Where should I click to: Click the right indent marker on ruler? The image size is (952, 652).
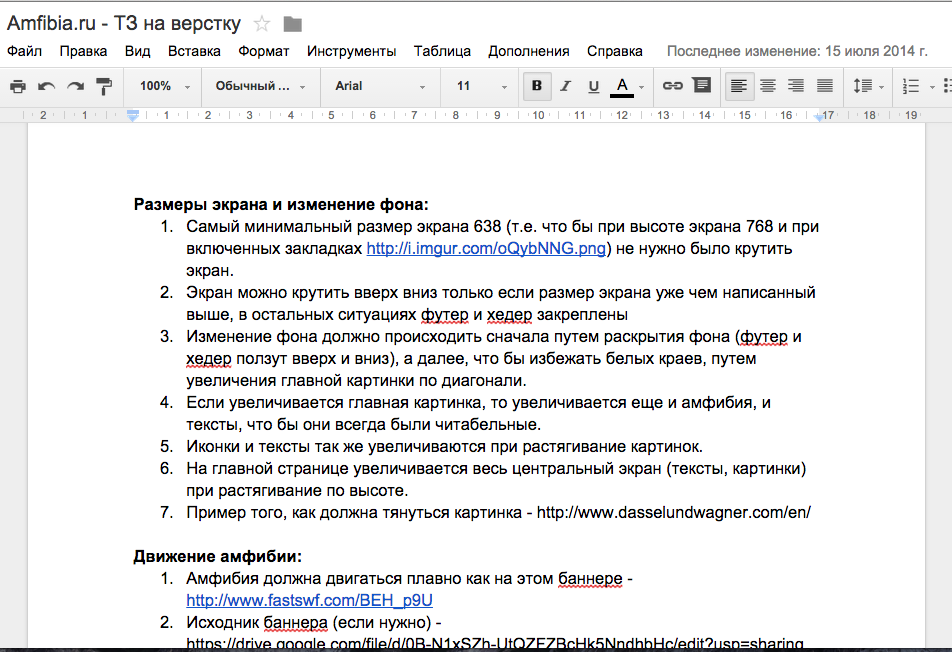(x=820, y=116)
